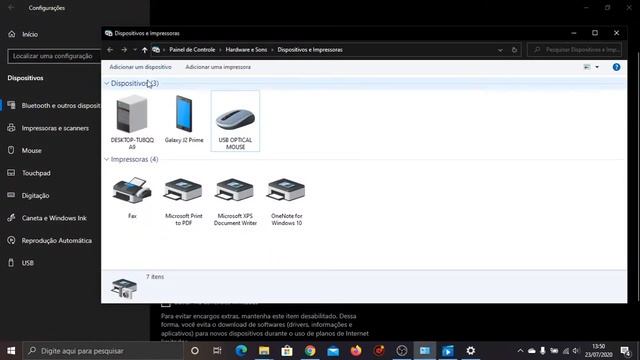Click the Dispositivos e Impressoras breadcrumb

coord(310,50)
